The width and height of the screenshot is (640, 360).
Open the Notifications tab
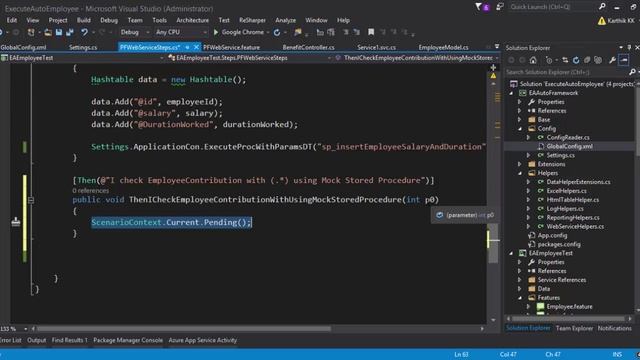614,328
